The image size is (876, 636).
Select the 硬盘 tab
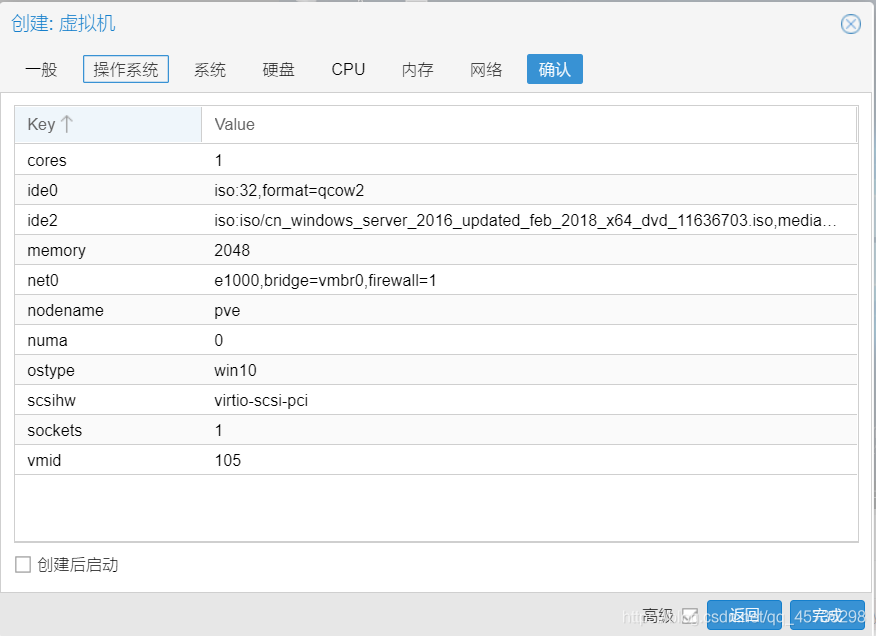click(278, 69)
